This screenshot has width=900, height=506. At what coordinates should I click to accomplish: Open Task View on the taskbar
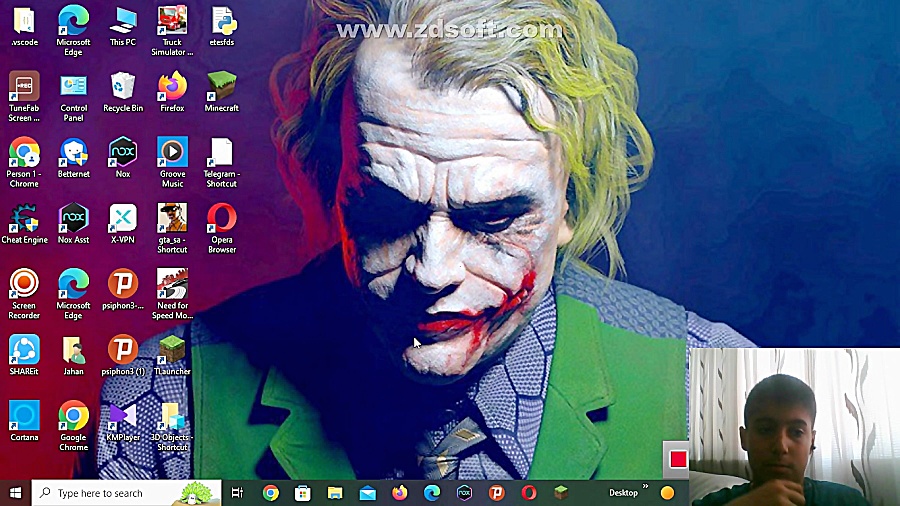point(237,493)
